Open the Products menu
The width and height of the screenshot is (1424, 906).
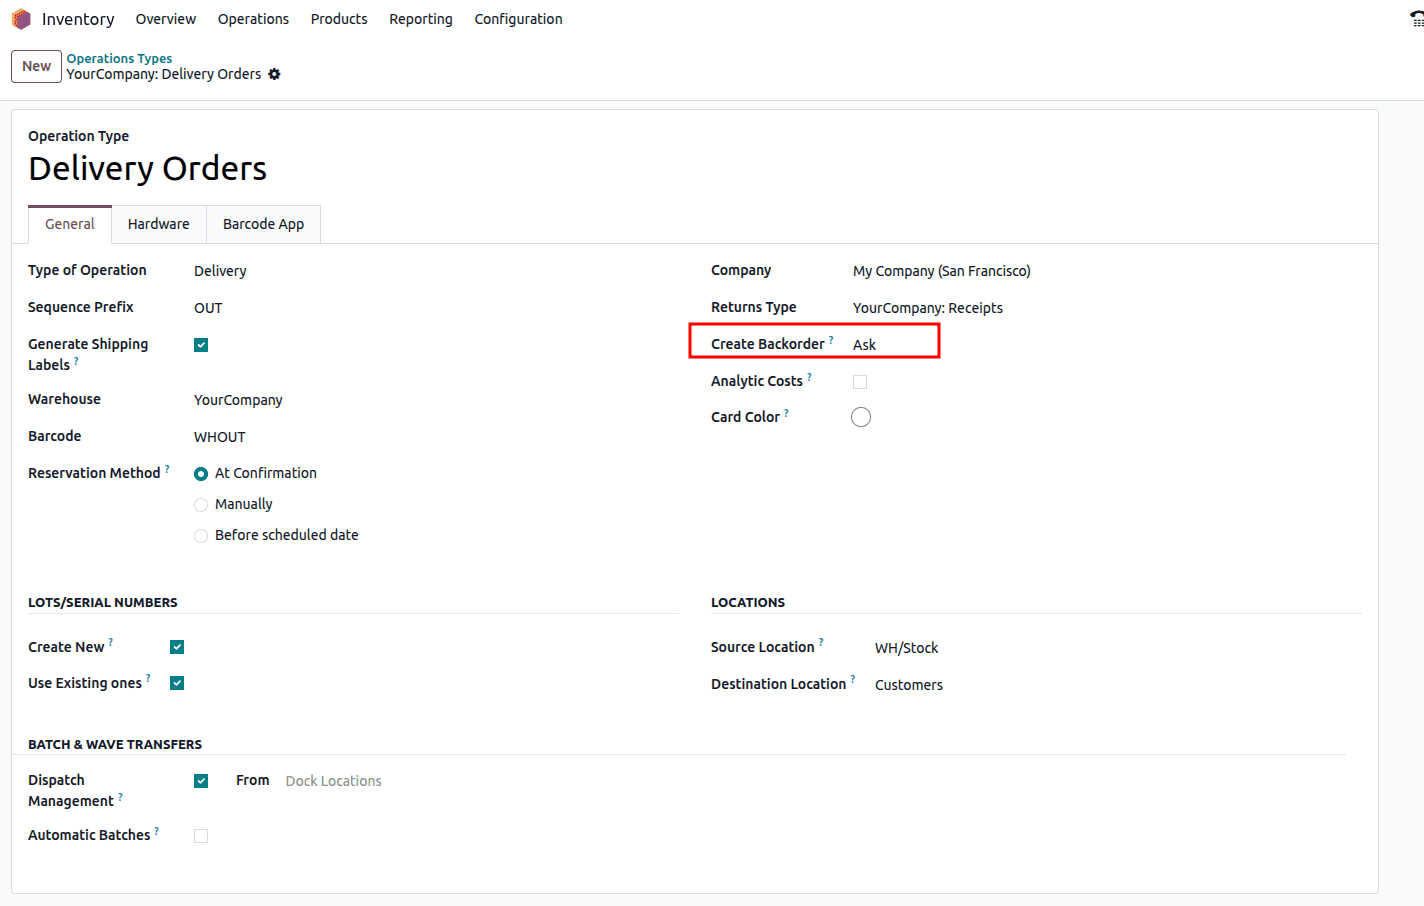(x=339, y=19)
